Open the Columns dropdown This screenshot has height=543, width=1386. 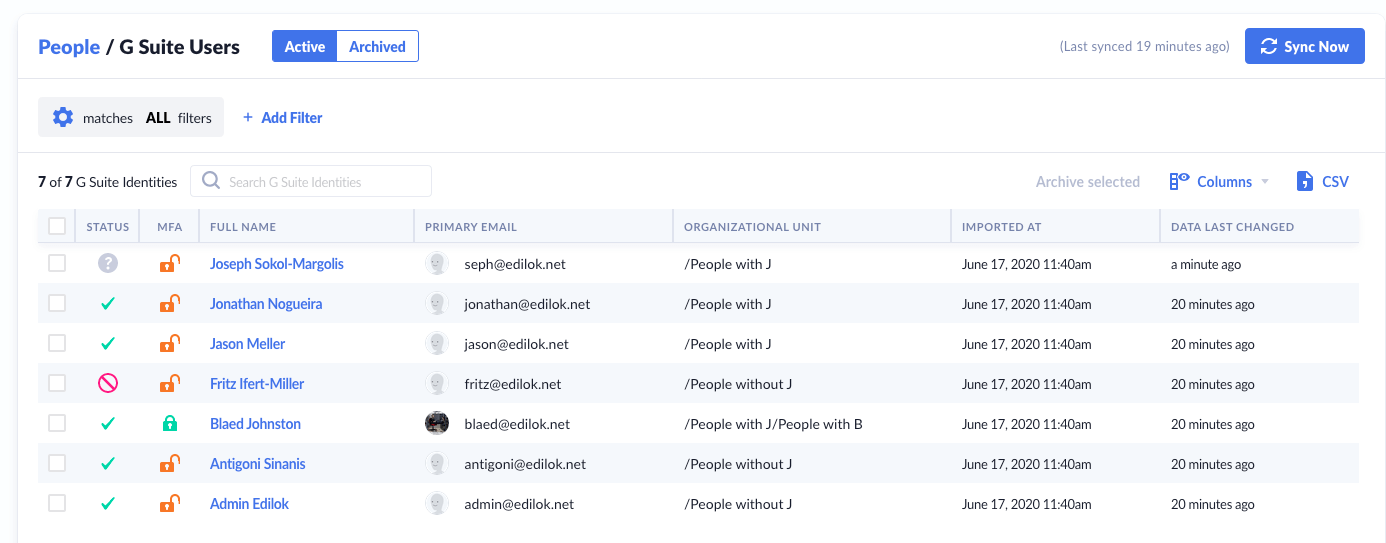point(1220,182)
